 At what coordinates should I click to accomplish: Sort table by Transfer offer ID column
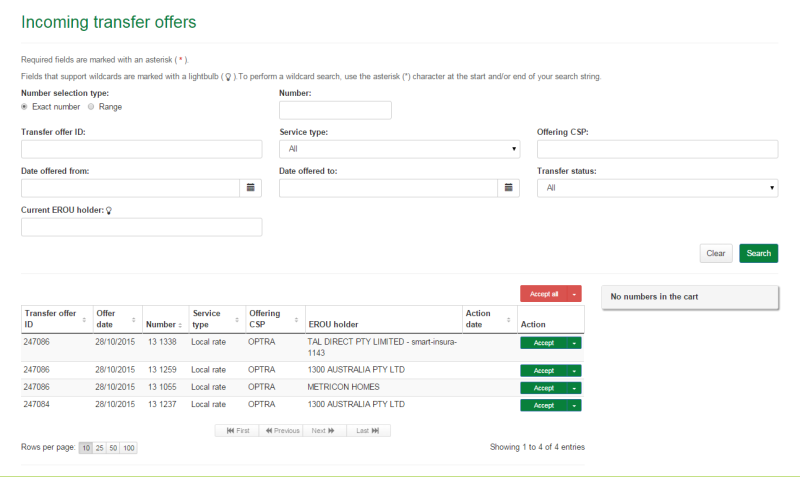pyautogui.click(x=84, y=320)
